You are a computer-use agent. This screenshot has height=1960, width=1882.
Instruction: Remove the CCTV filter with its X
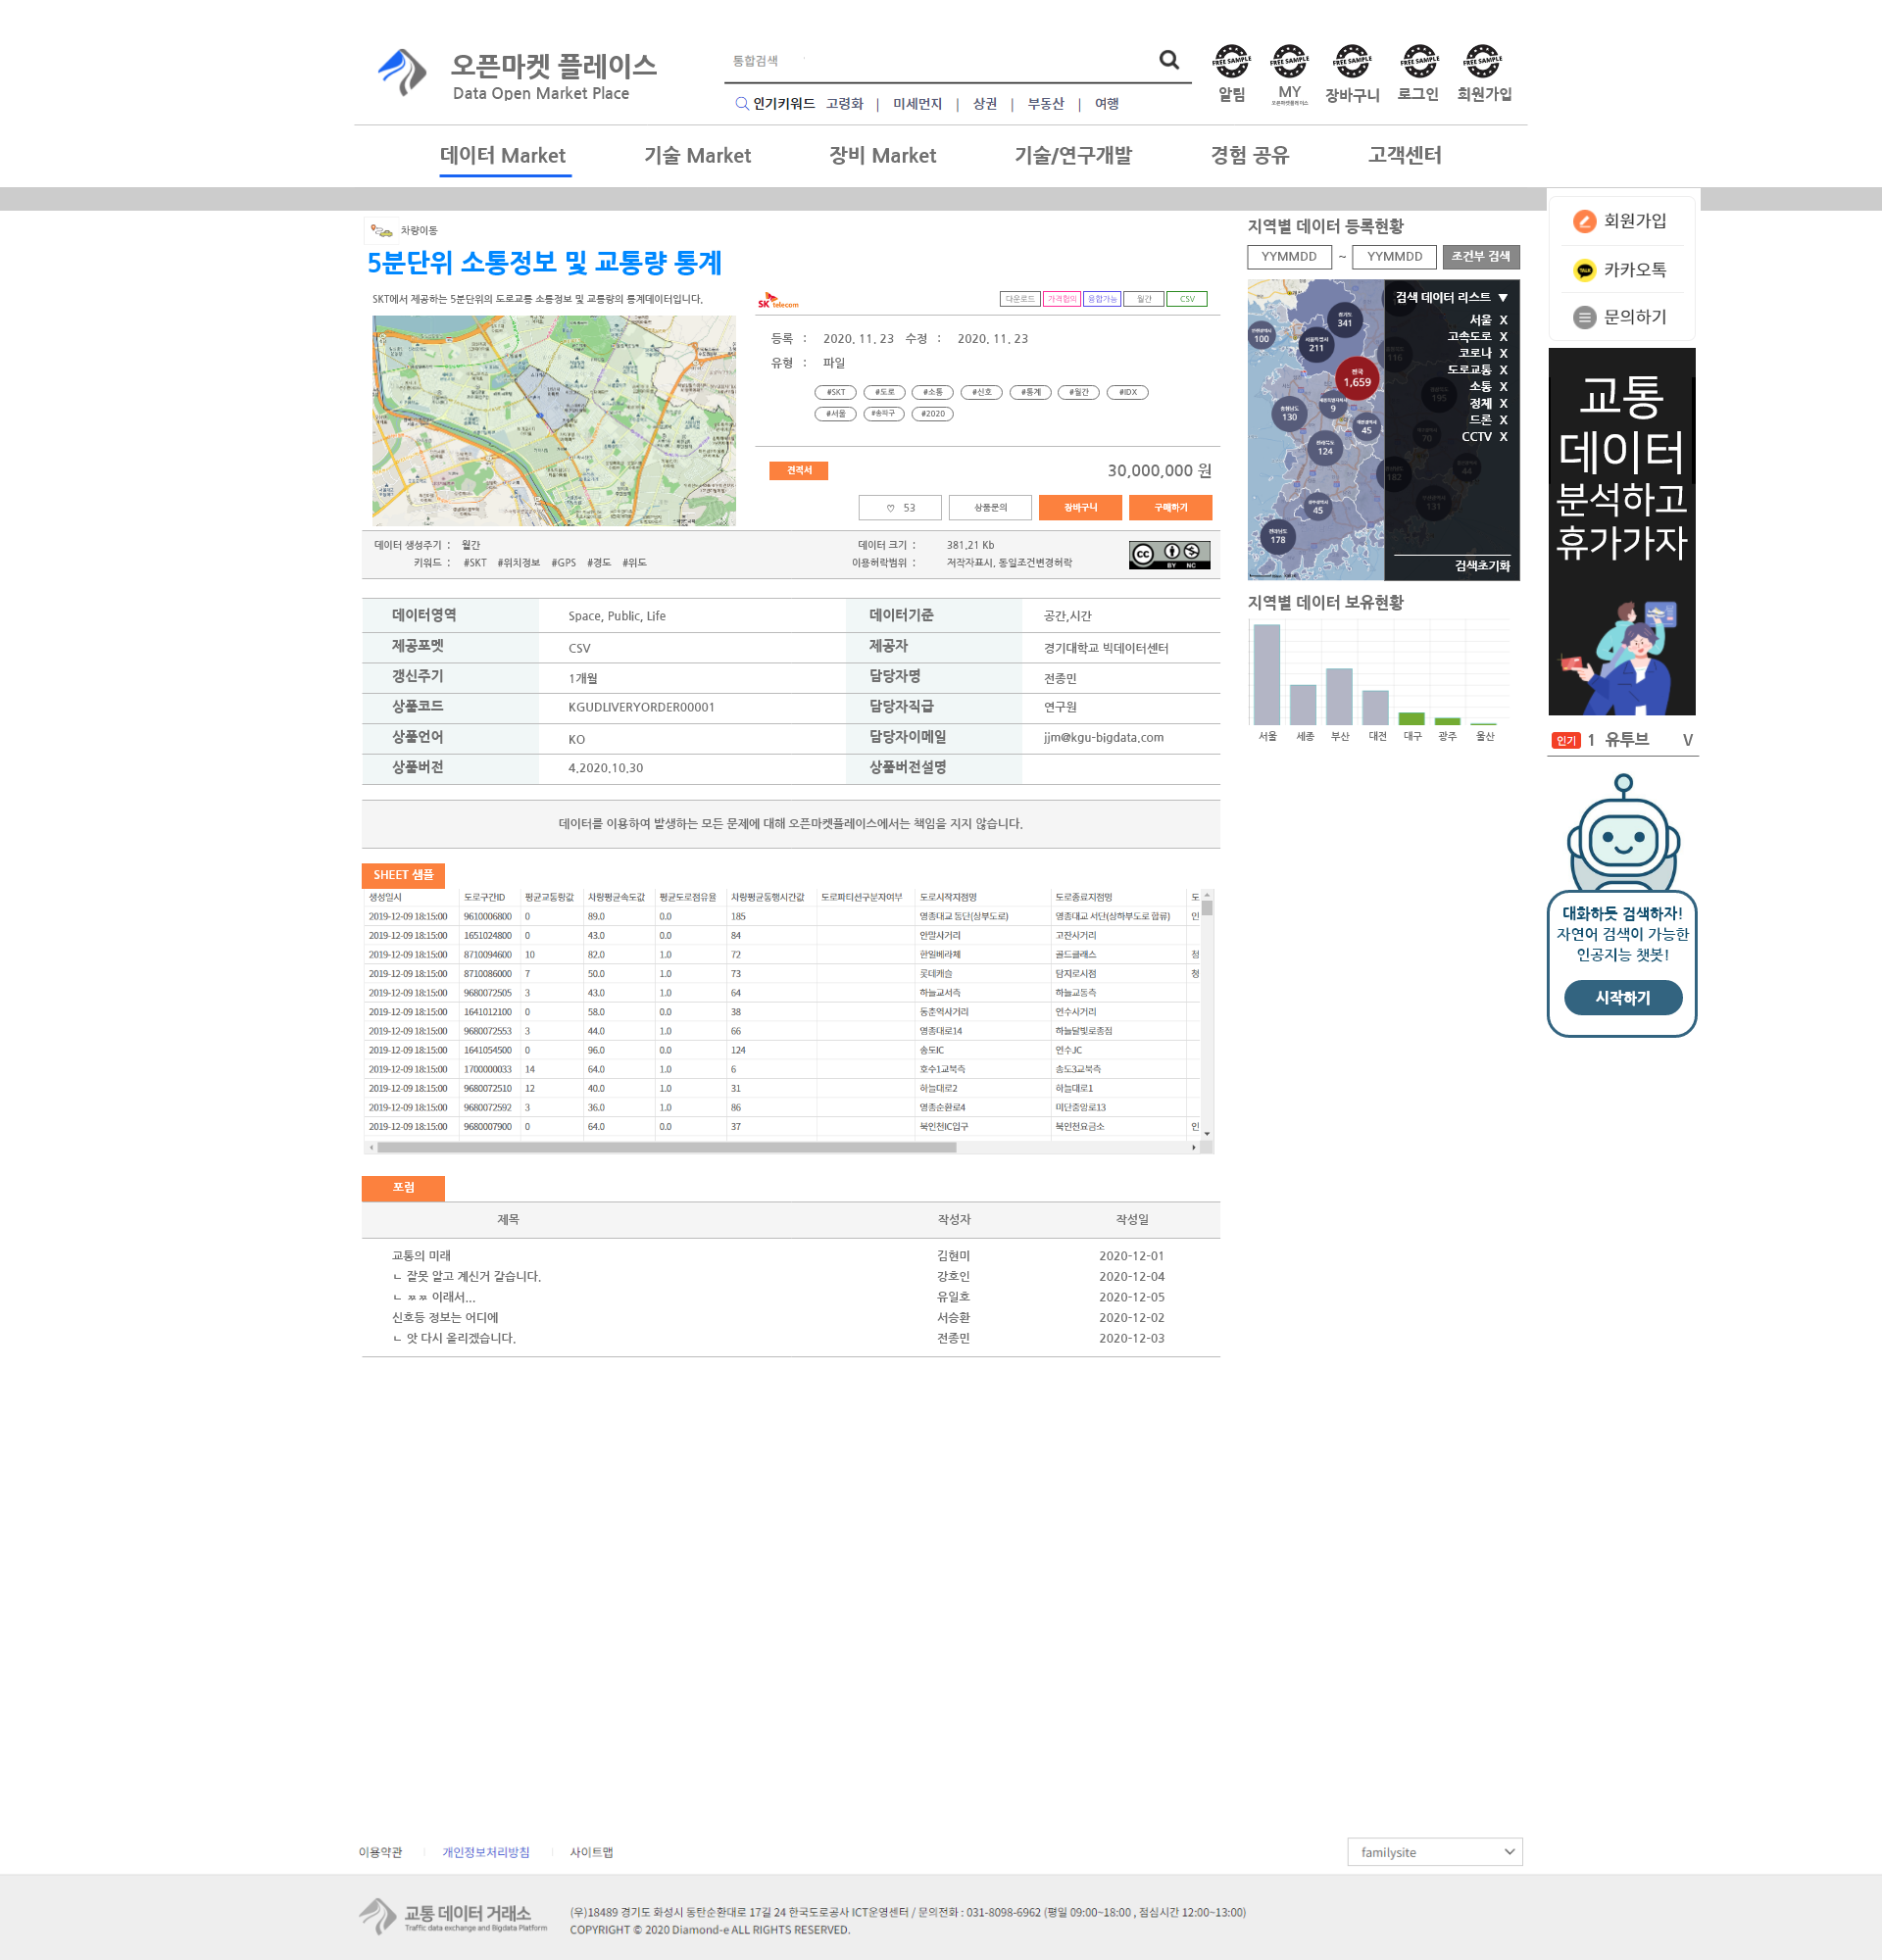coord(1503,437)
